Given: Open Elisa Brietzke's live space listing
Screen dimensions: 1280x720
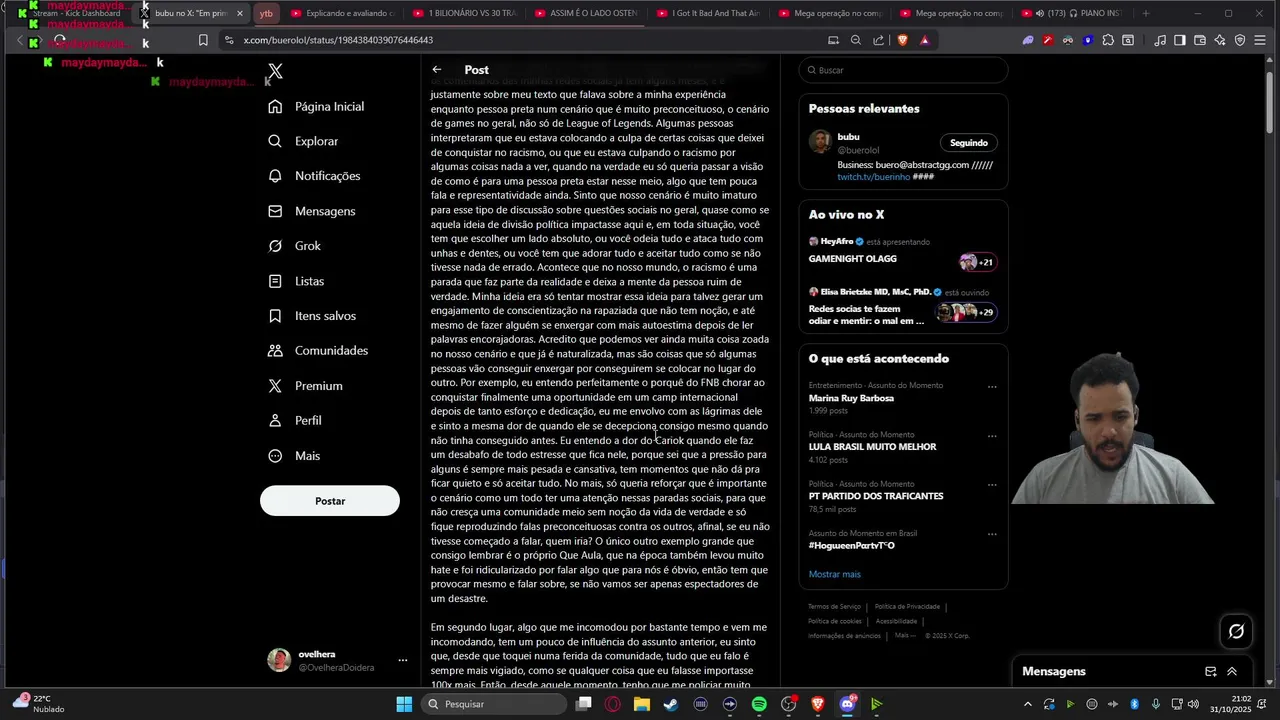Looking at the screenshot, I should pos(902,306).
